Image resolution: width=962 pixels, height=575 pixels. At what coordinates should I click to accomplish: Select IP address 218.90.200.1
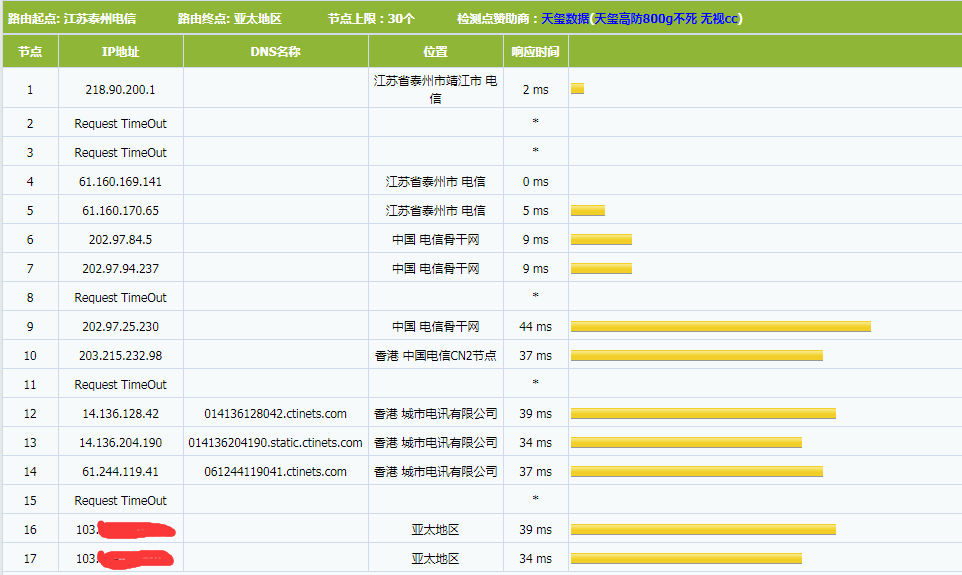pyautogui.click(x=120, y=90)
